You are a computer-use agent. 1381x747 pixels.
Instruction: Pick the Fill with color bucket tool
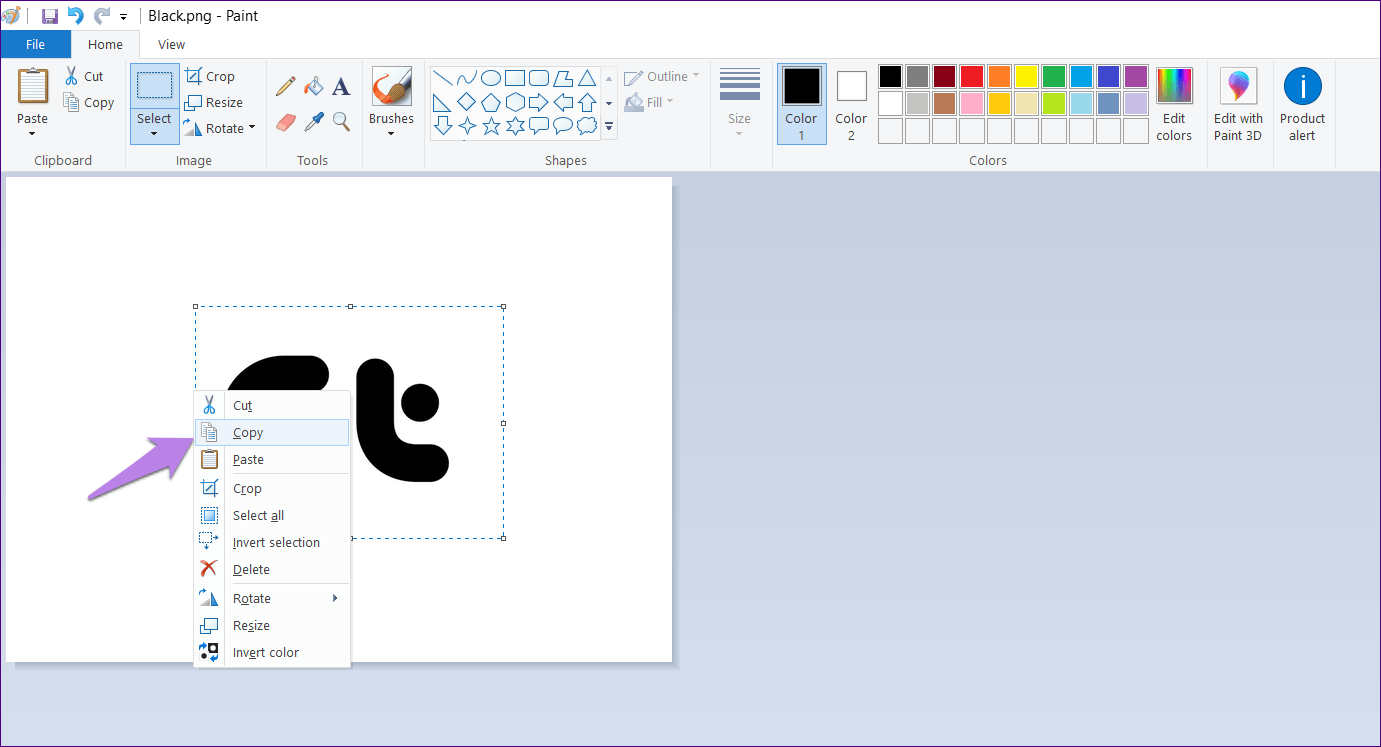[314, 87]
